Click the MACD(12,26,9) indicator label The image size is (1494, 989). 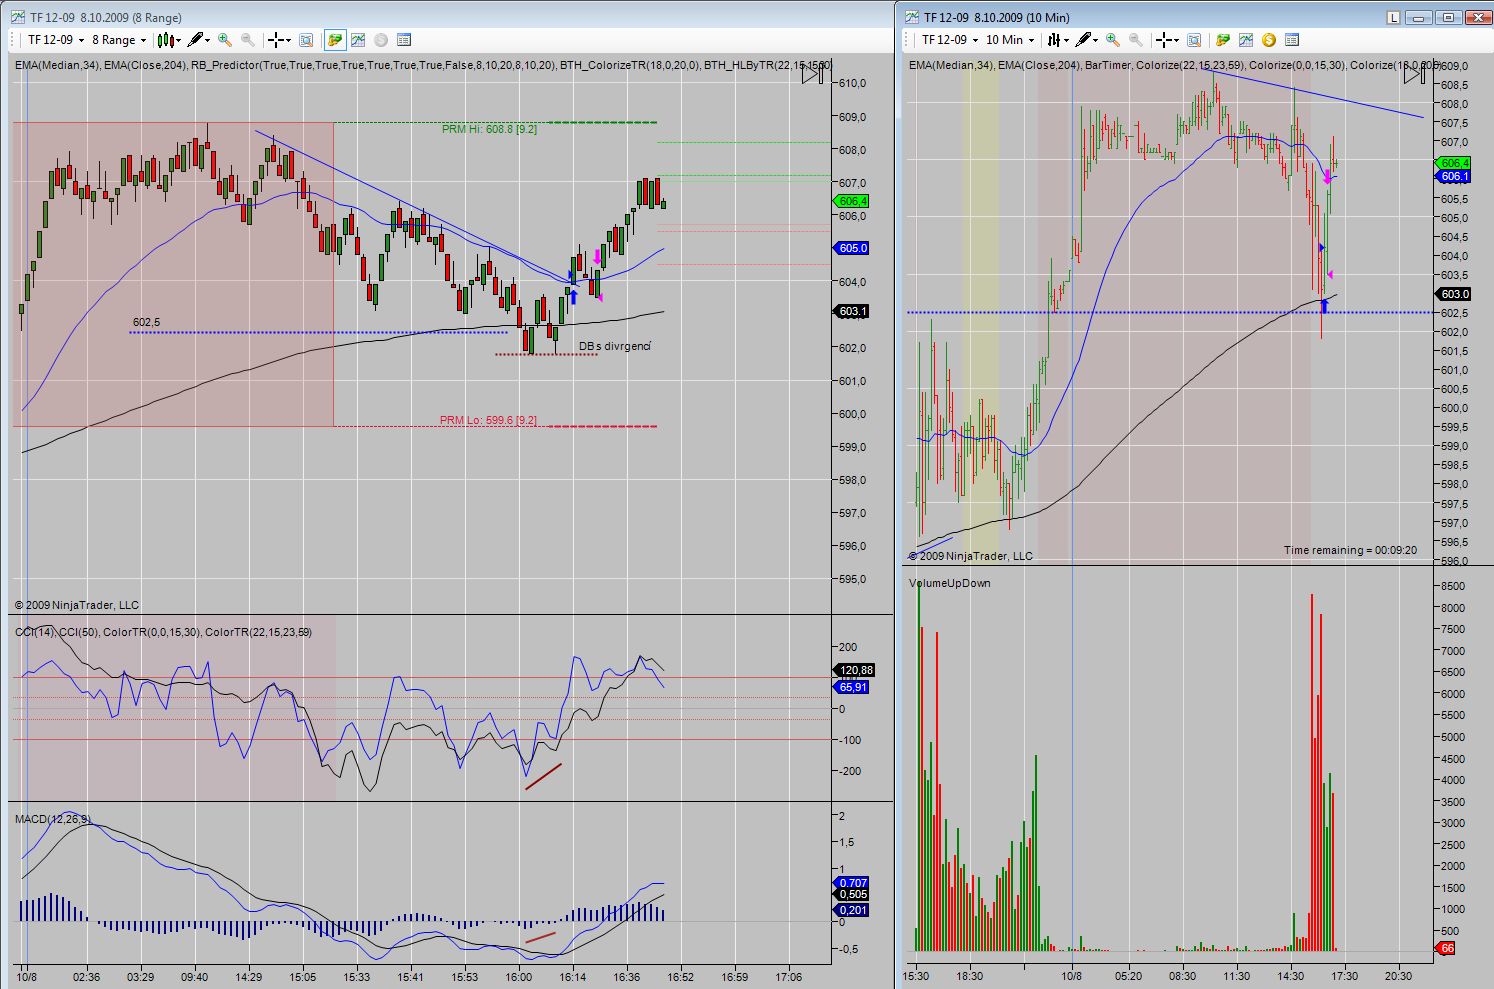[x=52, y=819]
